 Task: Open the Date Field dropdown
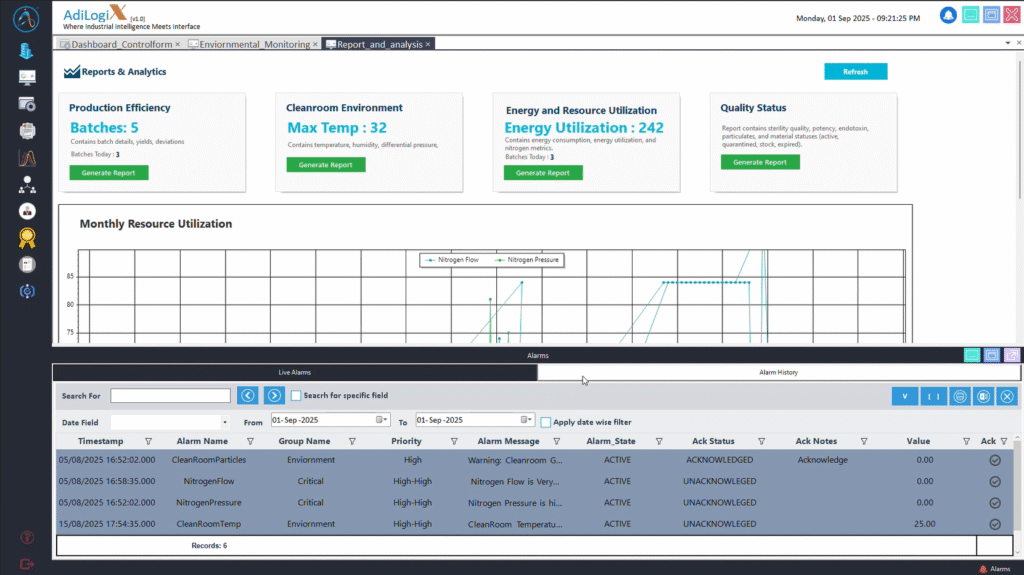point(225,422)
